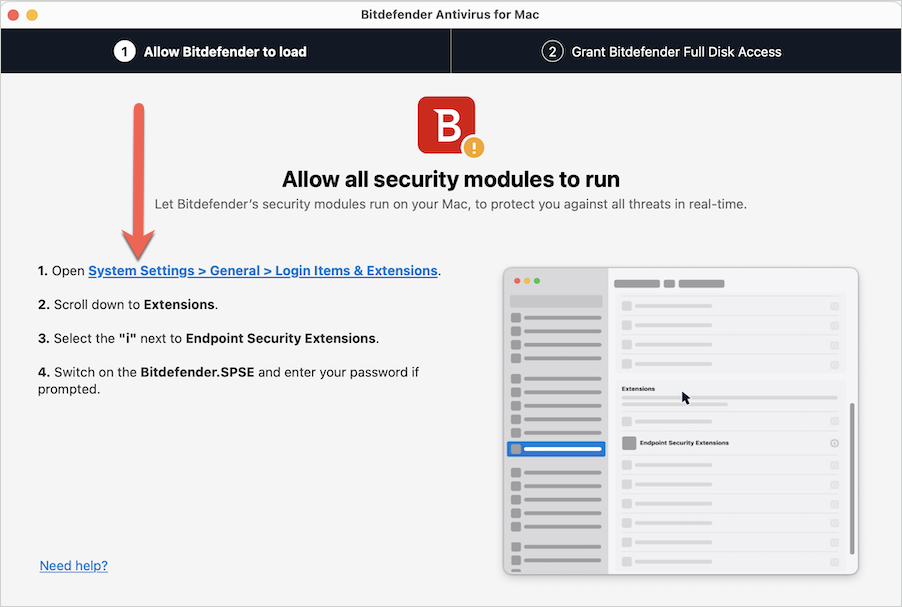Click the Endpoint Security Extensions row in illustration

click(731, 443)
